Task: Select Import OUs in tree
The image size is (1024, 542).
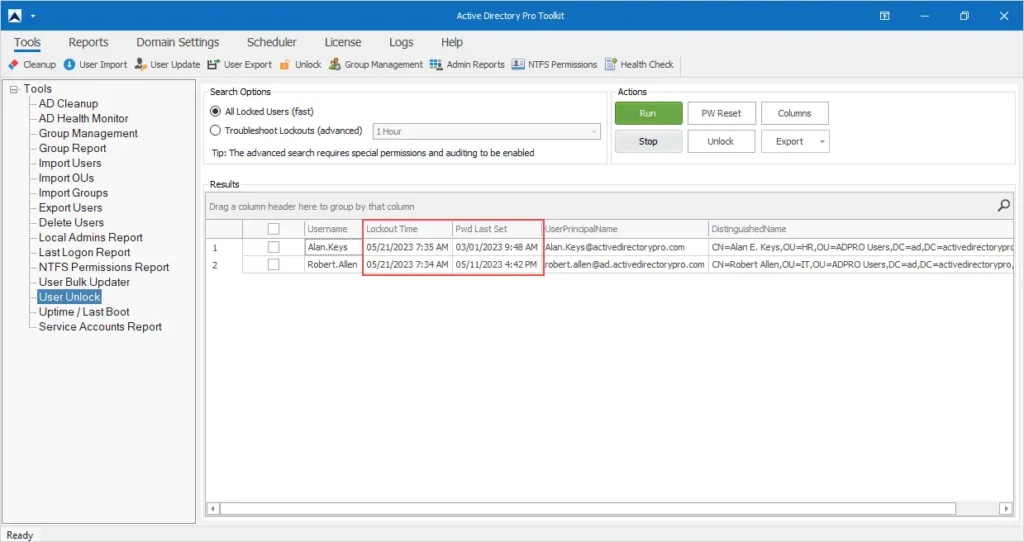Action: pos(66,178)
